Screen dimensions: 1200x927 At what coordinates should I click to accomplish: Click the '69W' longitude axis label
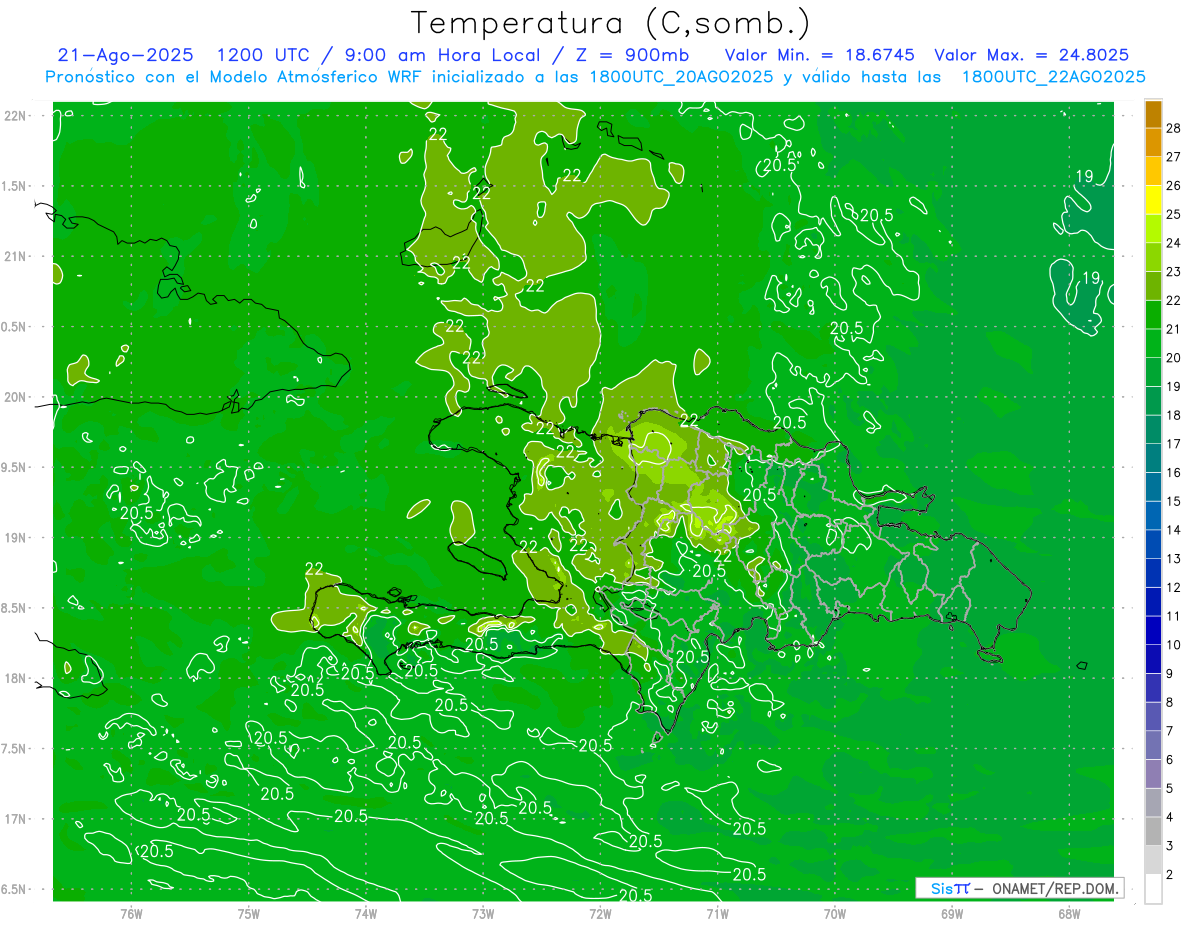pyautogui.click(x=952, y=914)
